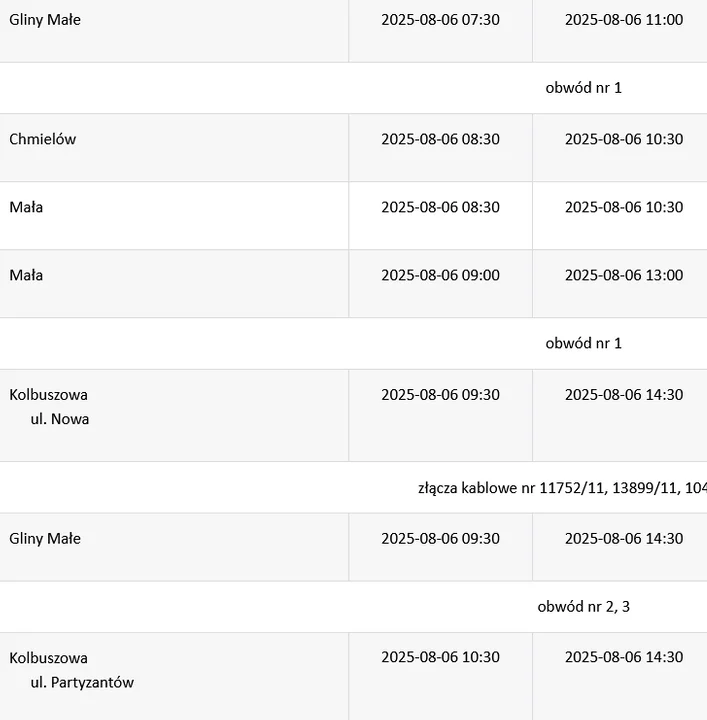Select Chmielów end time 10:30
Viewport: 707px width, 720px height.
(x=624, y=139)
